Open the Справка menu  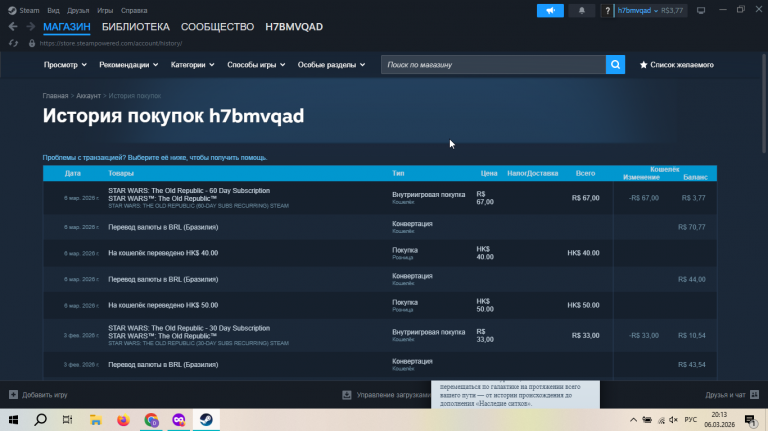134,10
